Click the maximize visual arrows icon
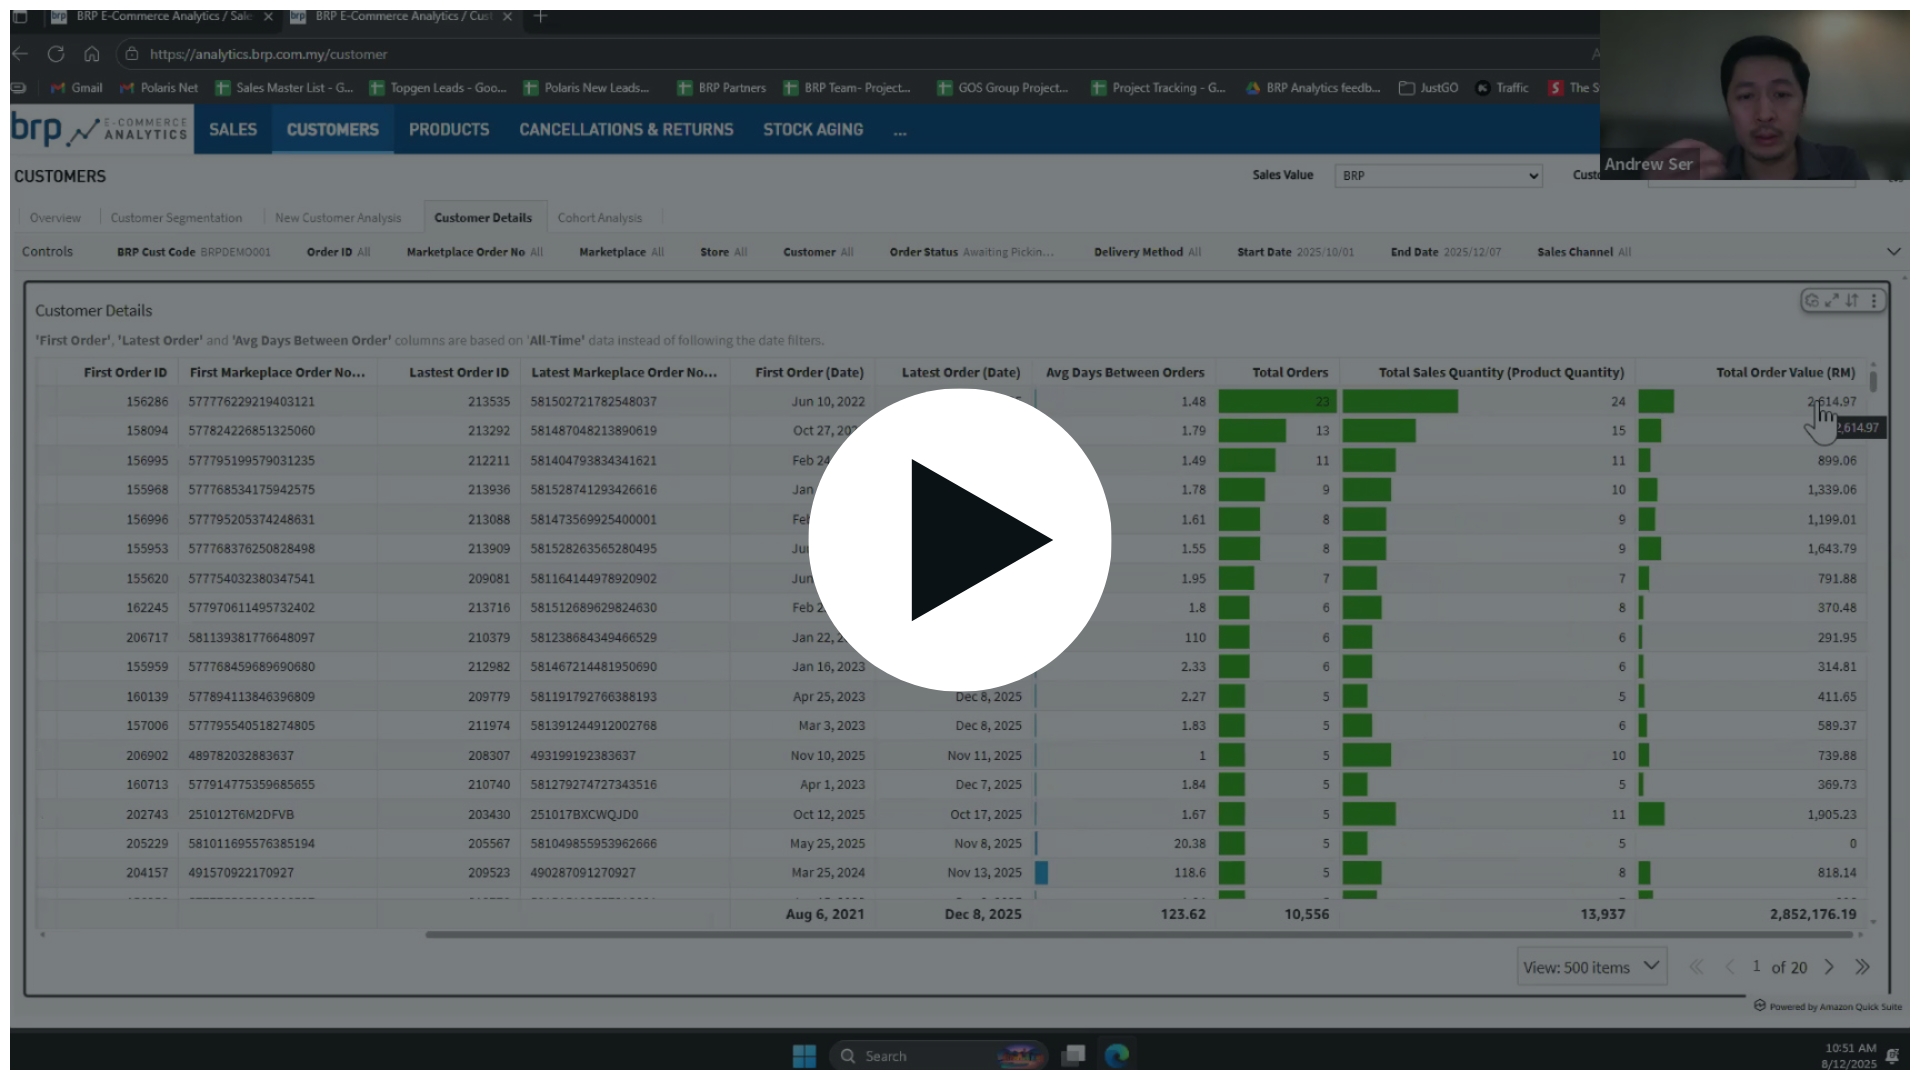This screenshot has width=1920, height=1080. pyautogui.click(x=1832, y=300)
